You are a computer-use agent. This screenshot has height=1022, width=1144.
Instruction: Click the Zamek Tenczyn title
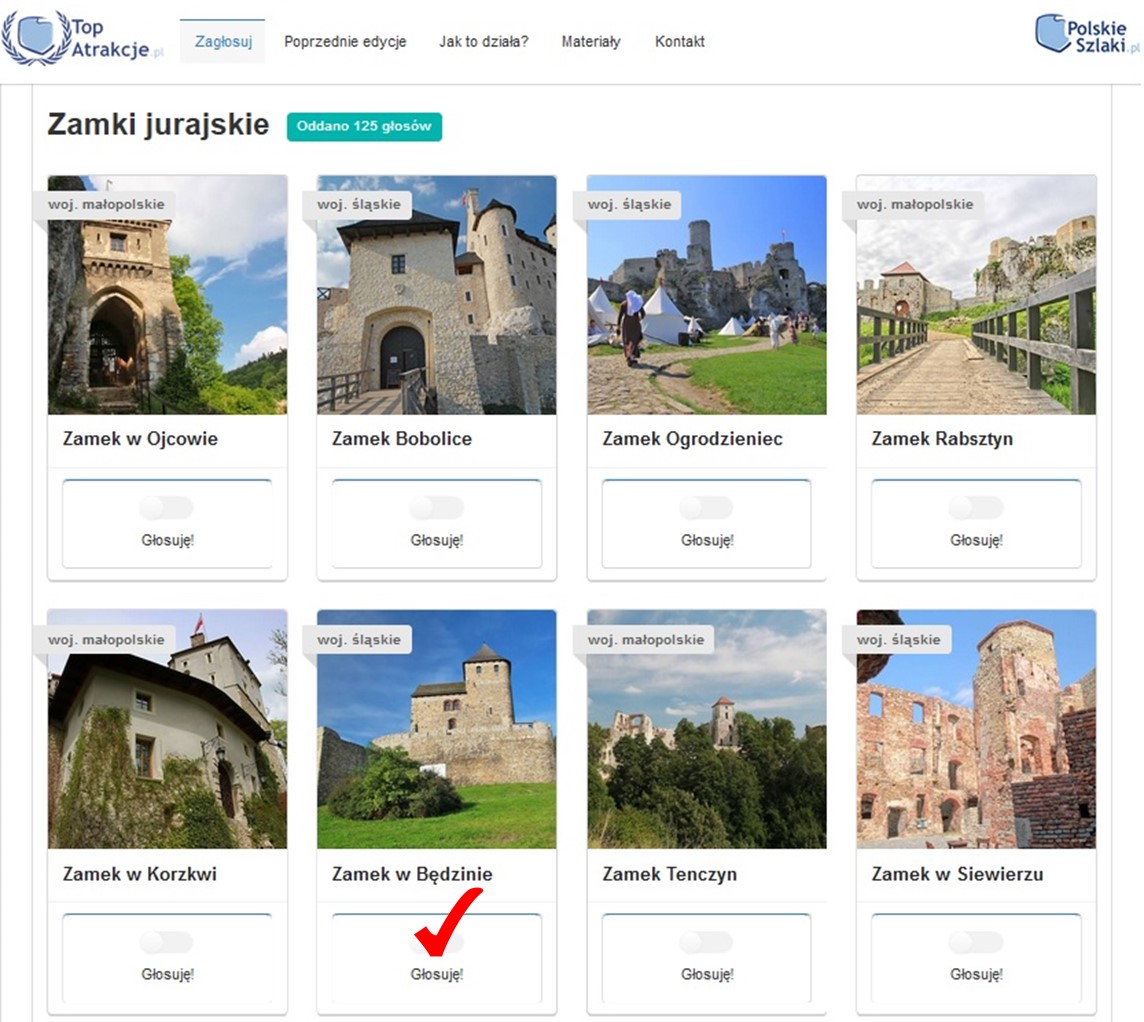tap(669, 874)
